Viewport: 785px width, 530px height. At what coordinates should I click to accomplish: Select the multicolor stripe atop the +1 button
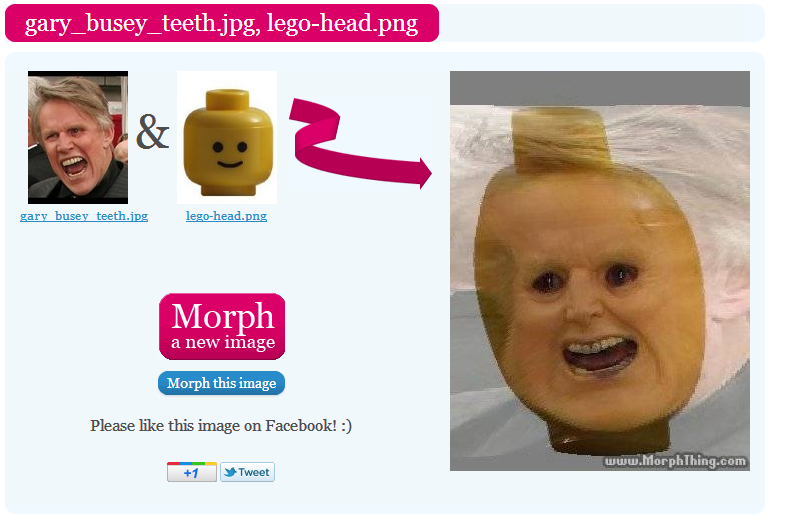[x=192, y=463]
